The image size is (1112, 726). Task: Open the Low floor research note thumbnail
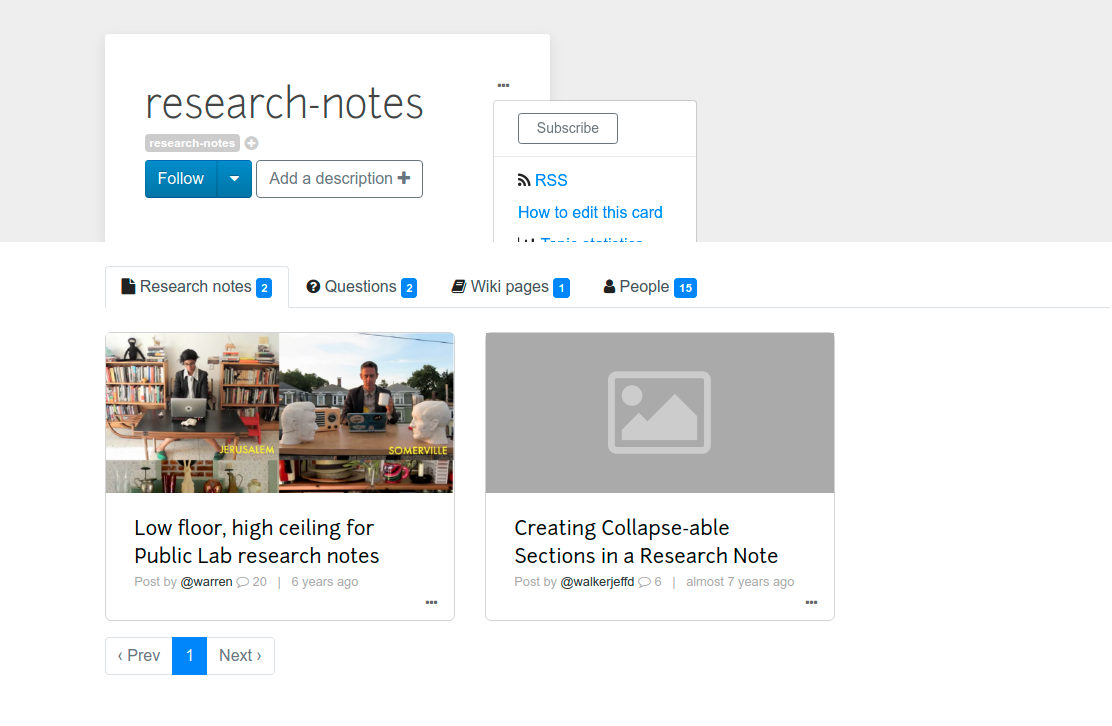point(279,412)
